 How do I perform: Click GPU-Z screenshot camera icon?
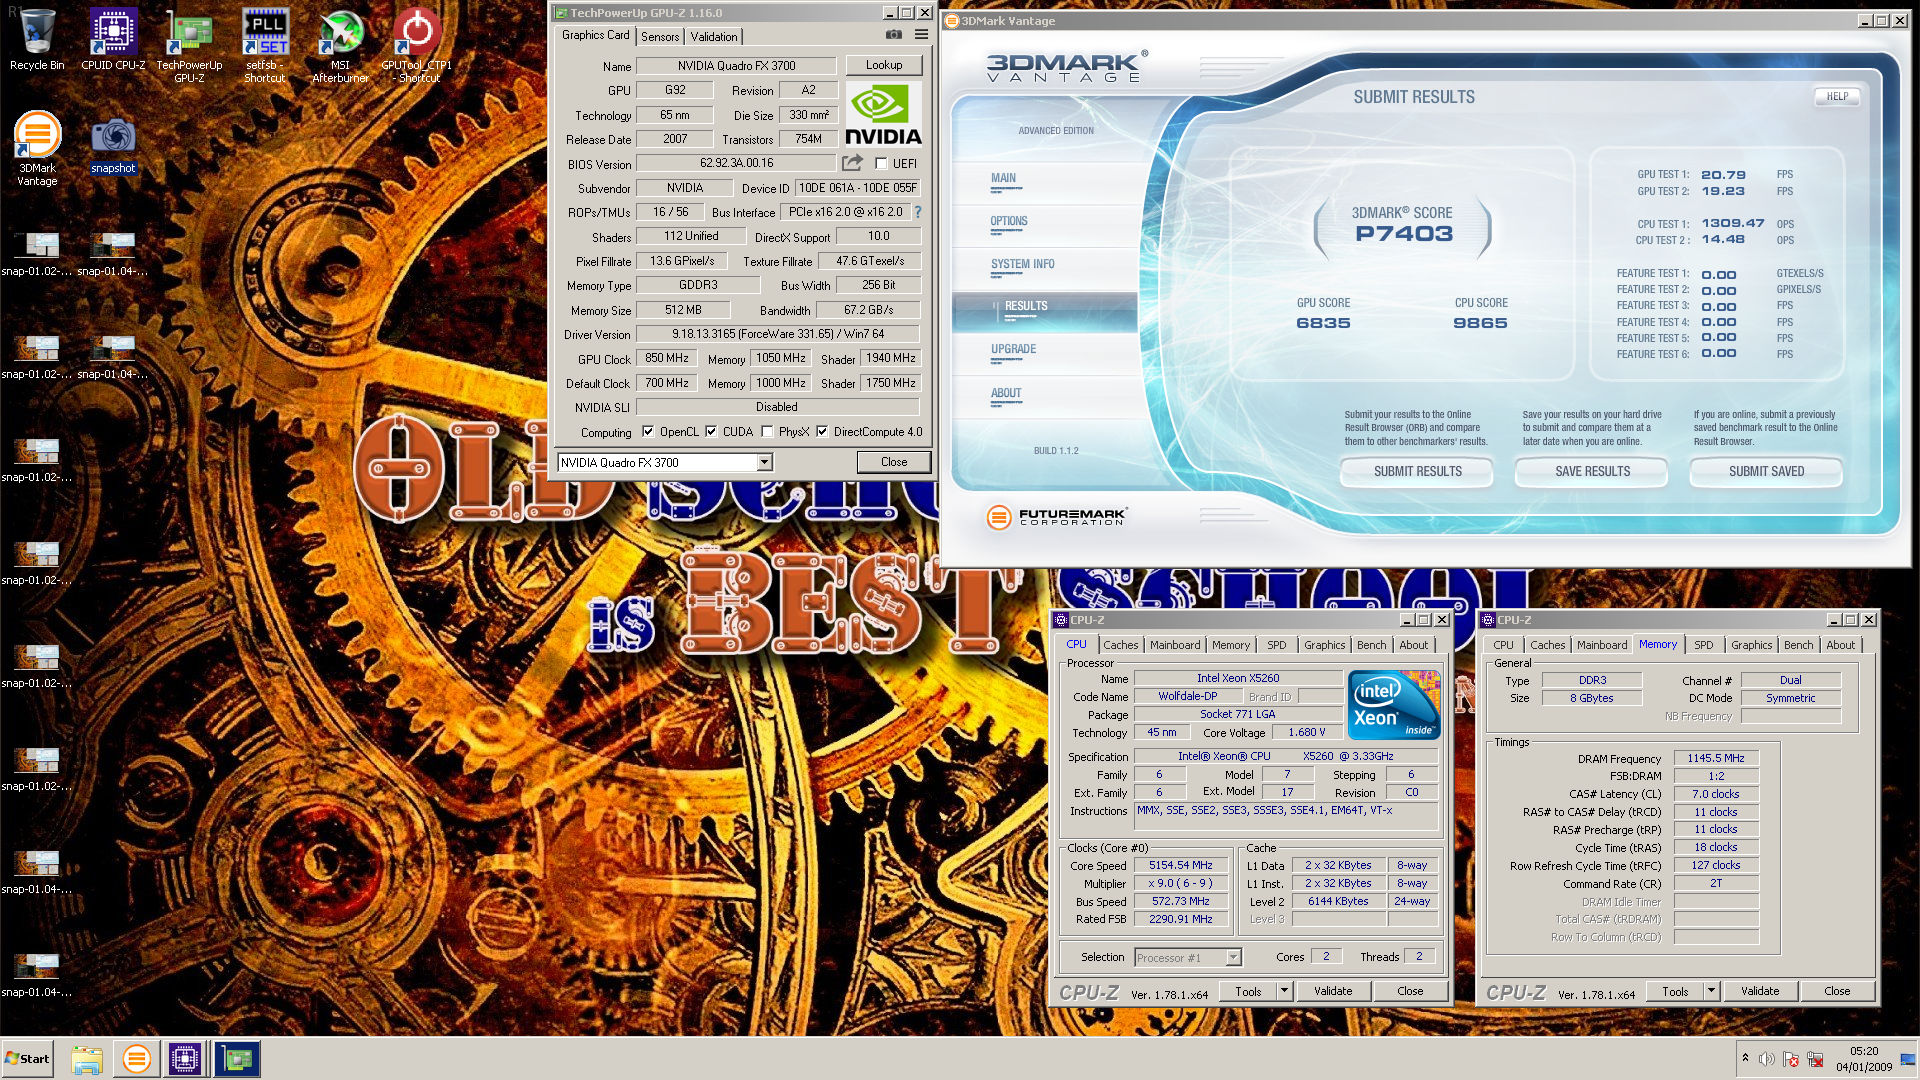894,35
